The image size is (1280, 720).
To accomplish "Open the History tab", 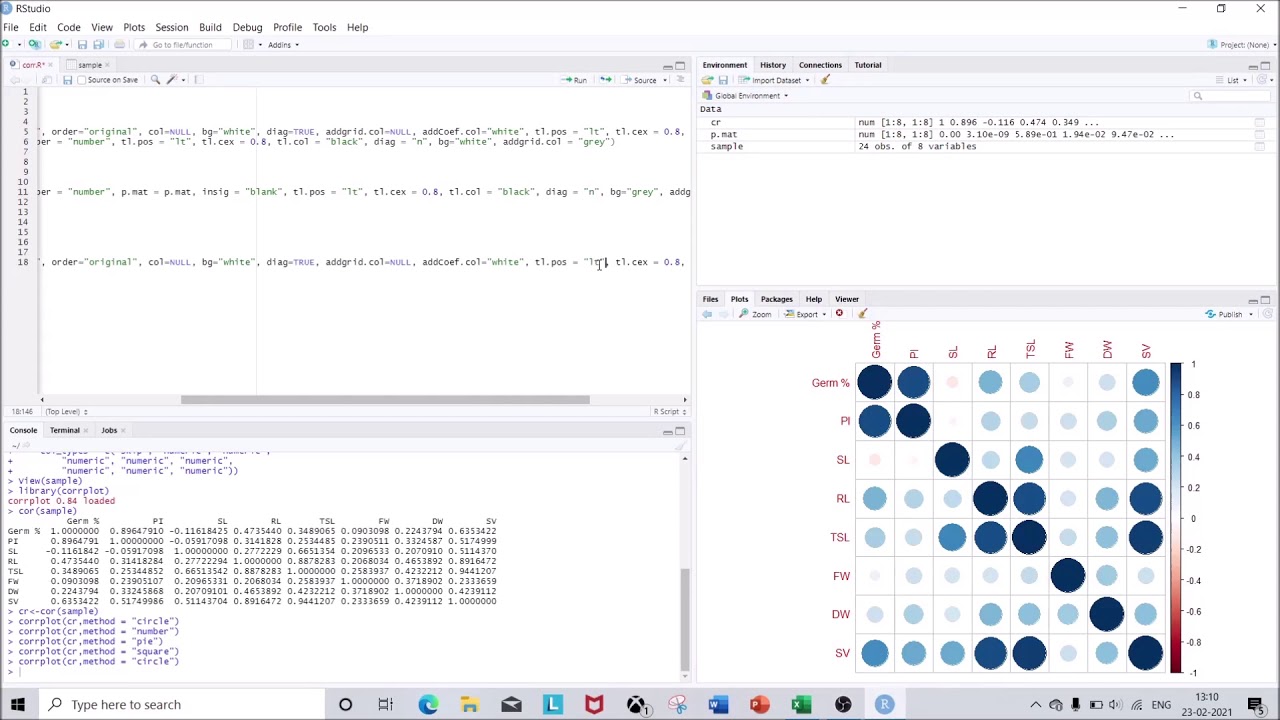I will click(772, 65).
